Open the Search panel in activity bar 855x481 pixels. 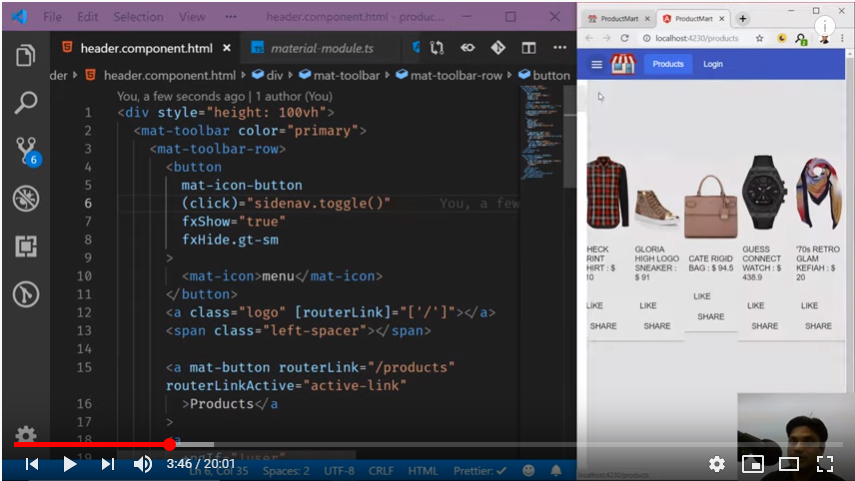[26, 103]
